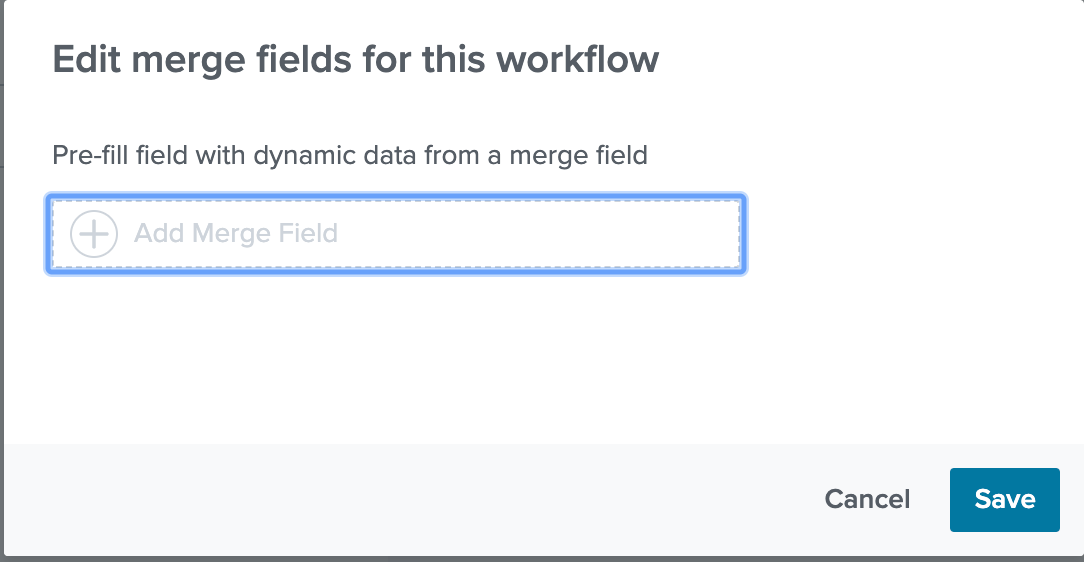Confirm the workflow merge fields with Save

coord(1004,499)
